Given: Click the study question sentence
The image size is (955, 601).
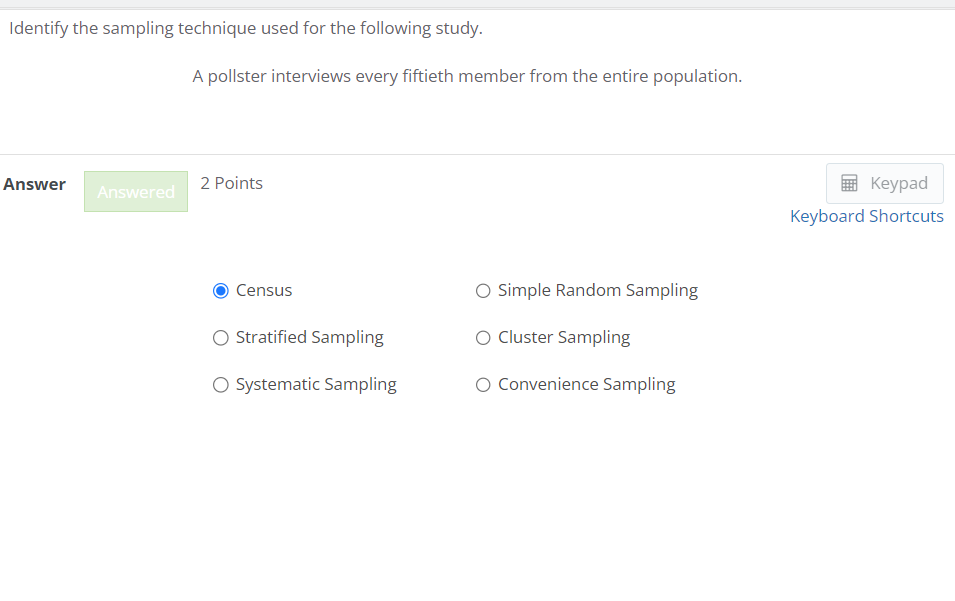Looking at the screenshot, I should [467, 76].
